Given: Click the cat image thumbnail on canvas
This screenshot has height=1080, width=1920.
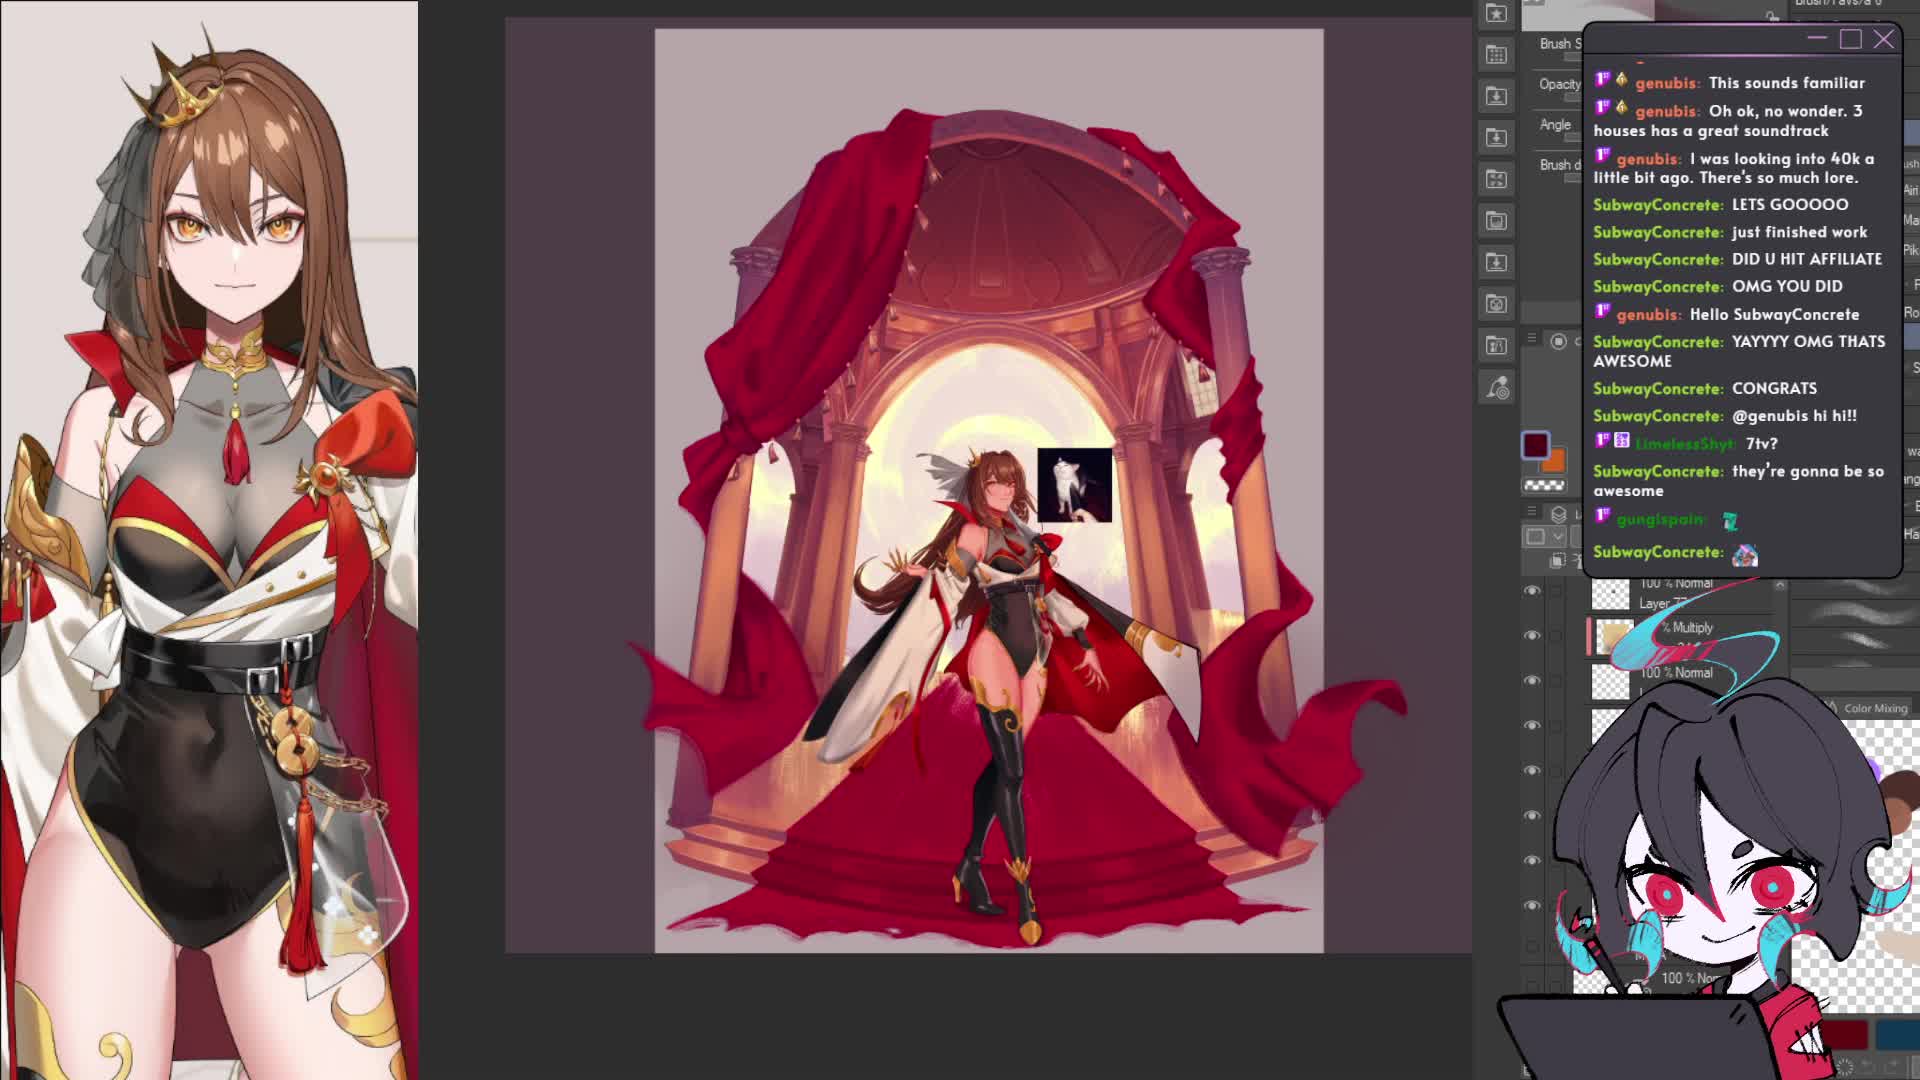Looking at the screenshot, I should (x=1074, y=485).
